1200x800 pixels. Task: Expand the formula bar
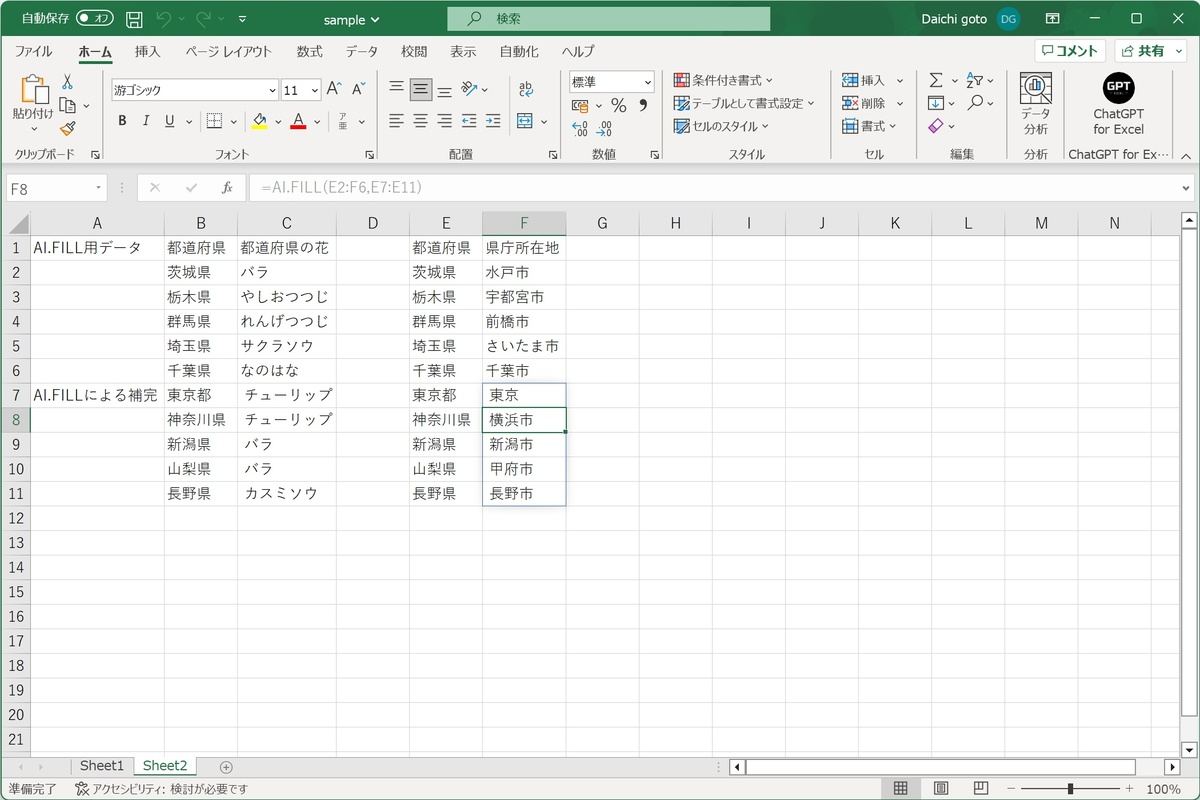click(x=1186, y=187)
